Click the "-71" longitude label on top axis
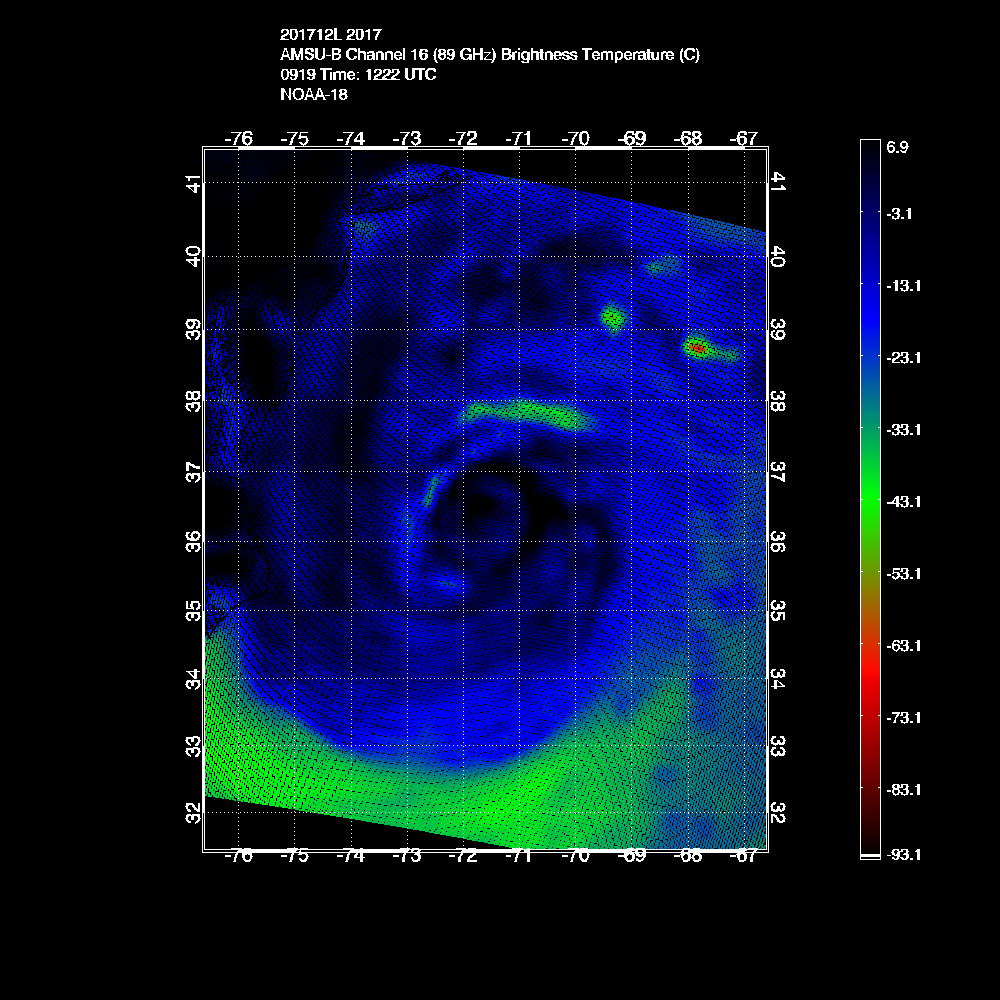 (x=519, y=138)
